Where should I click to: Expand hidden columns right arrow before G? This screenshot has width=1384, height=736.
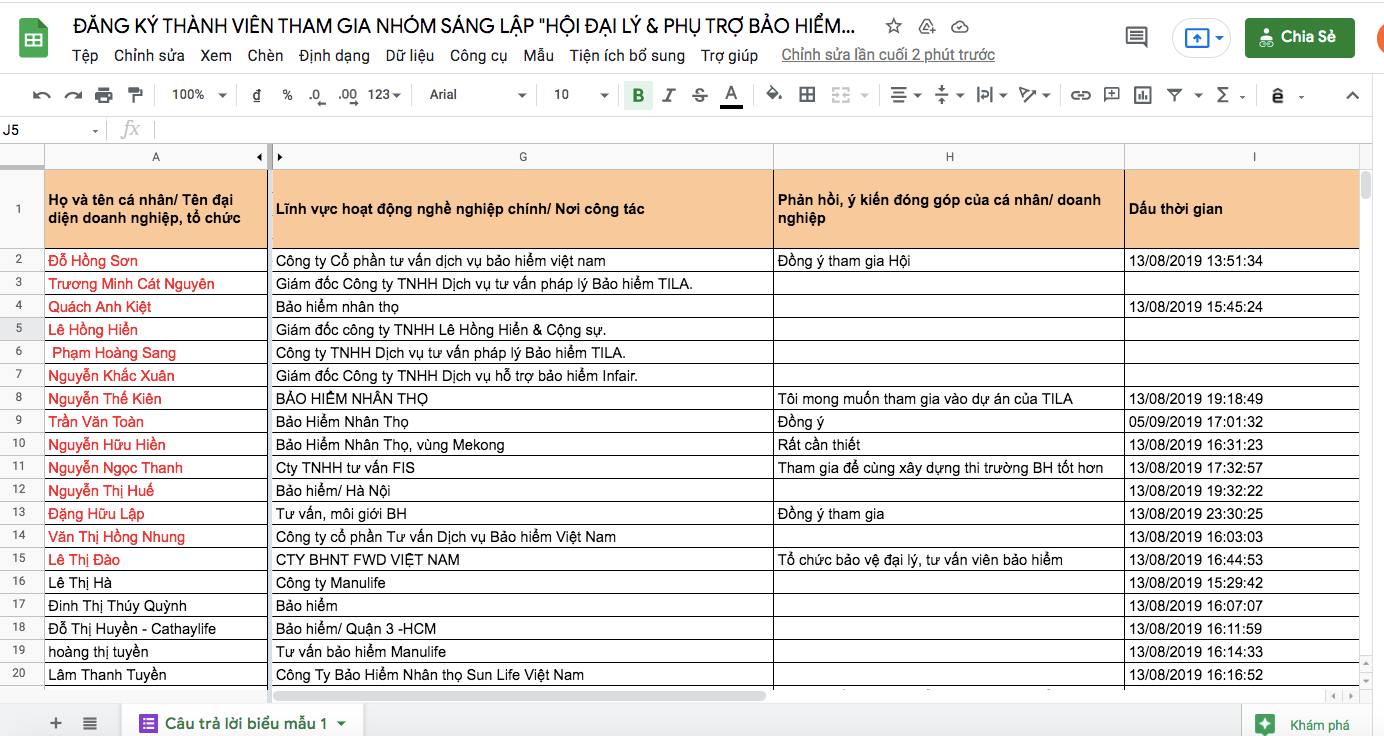pos(280,157)
